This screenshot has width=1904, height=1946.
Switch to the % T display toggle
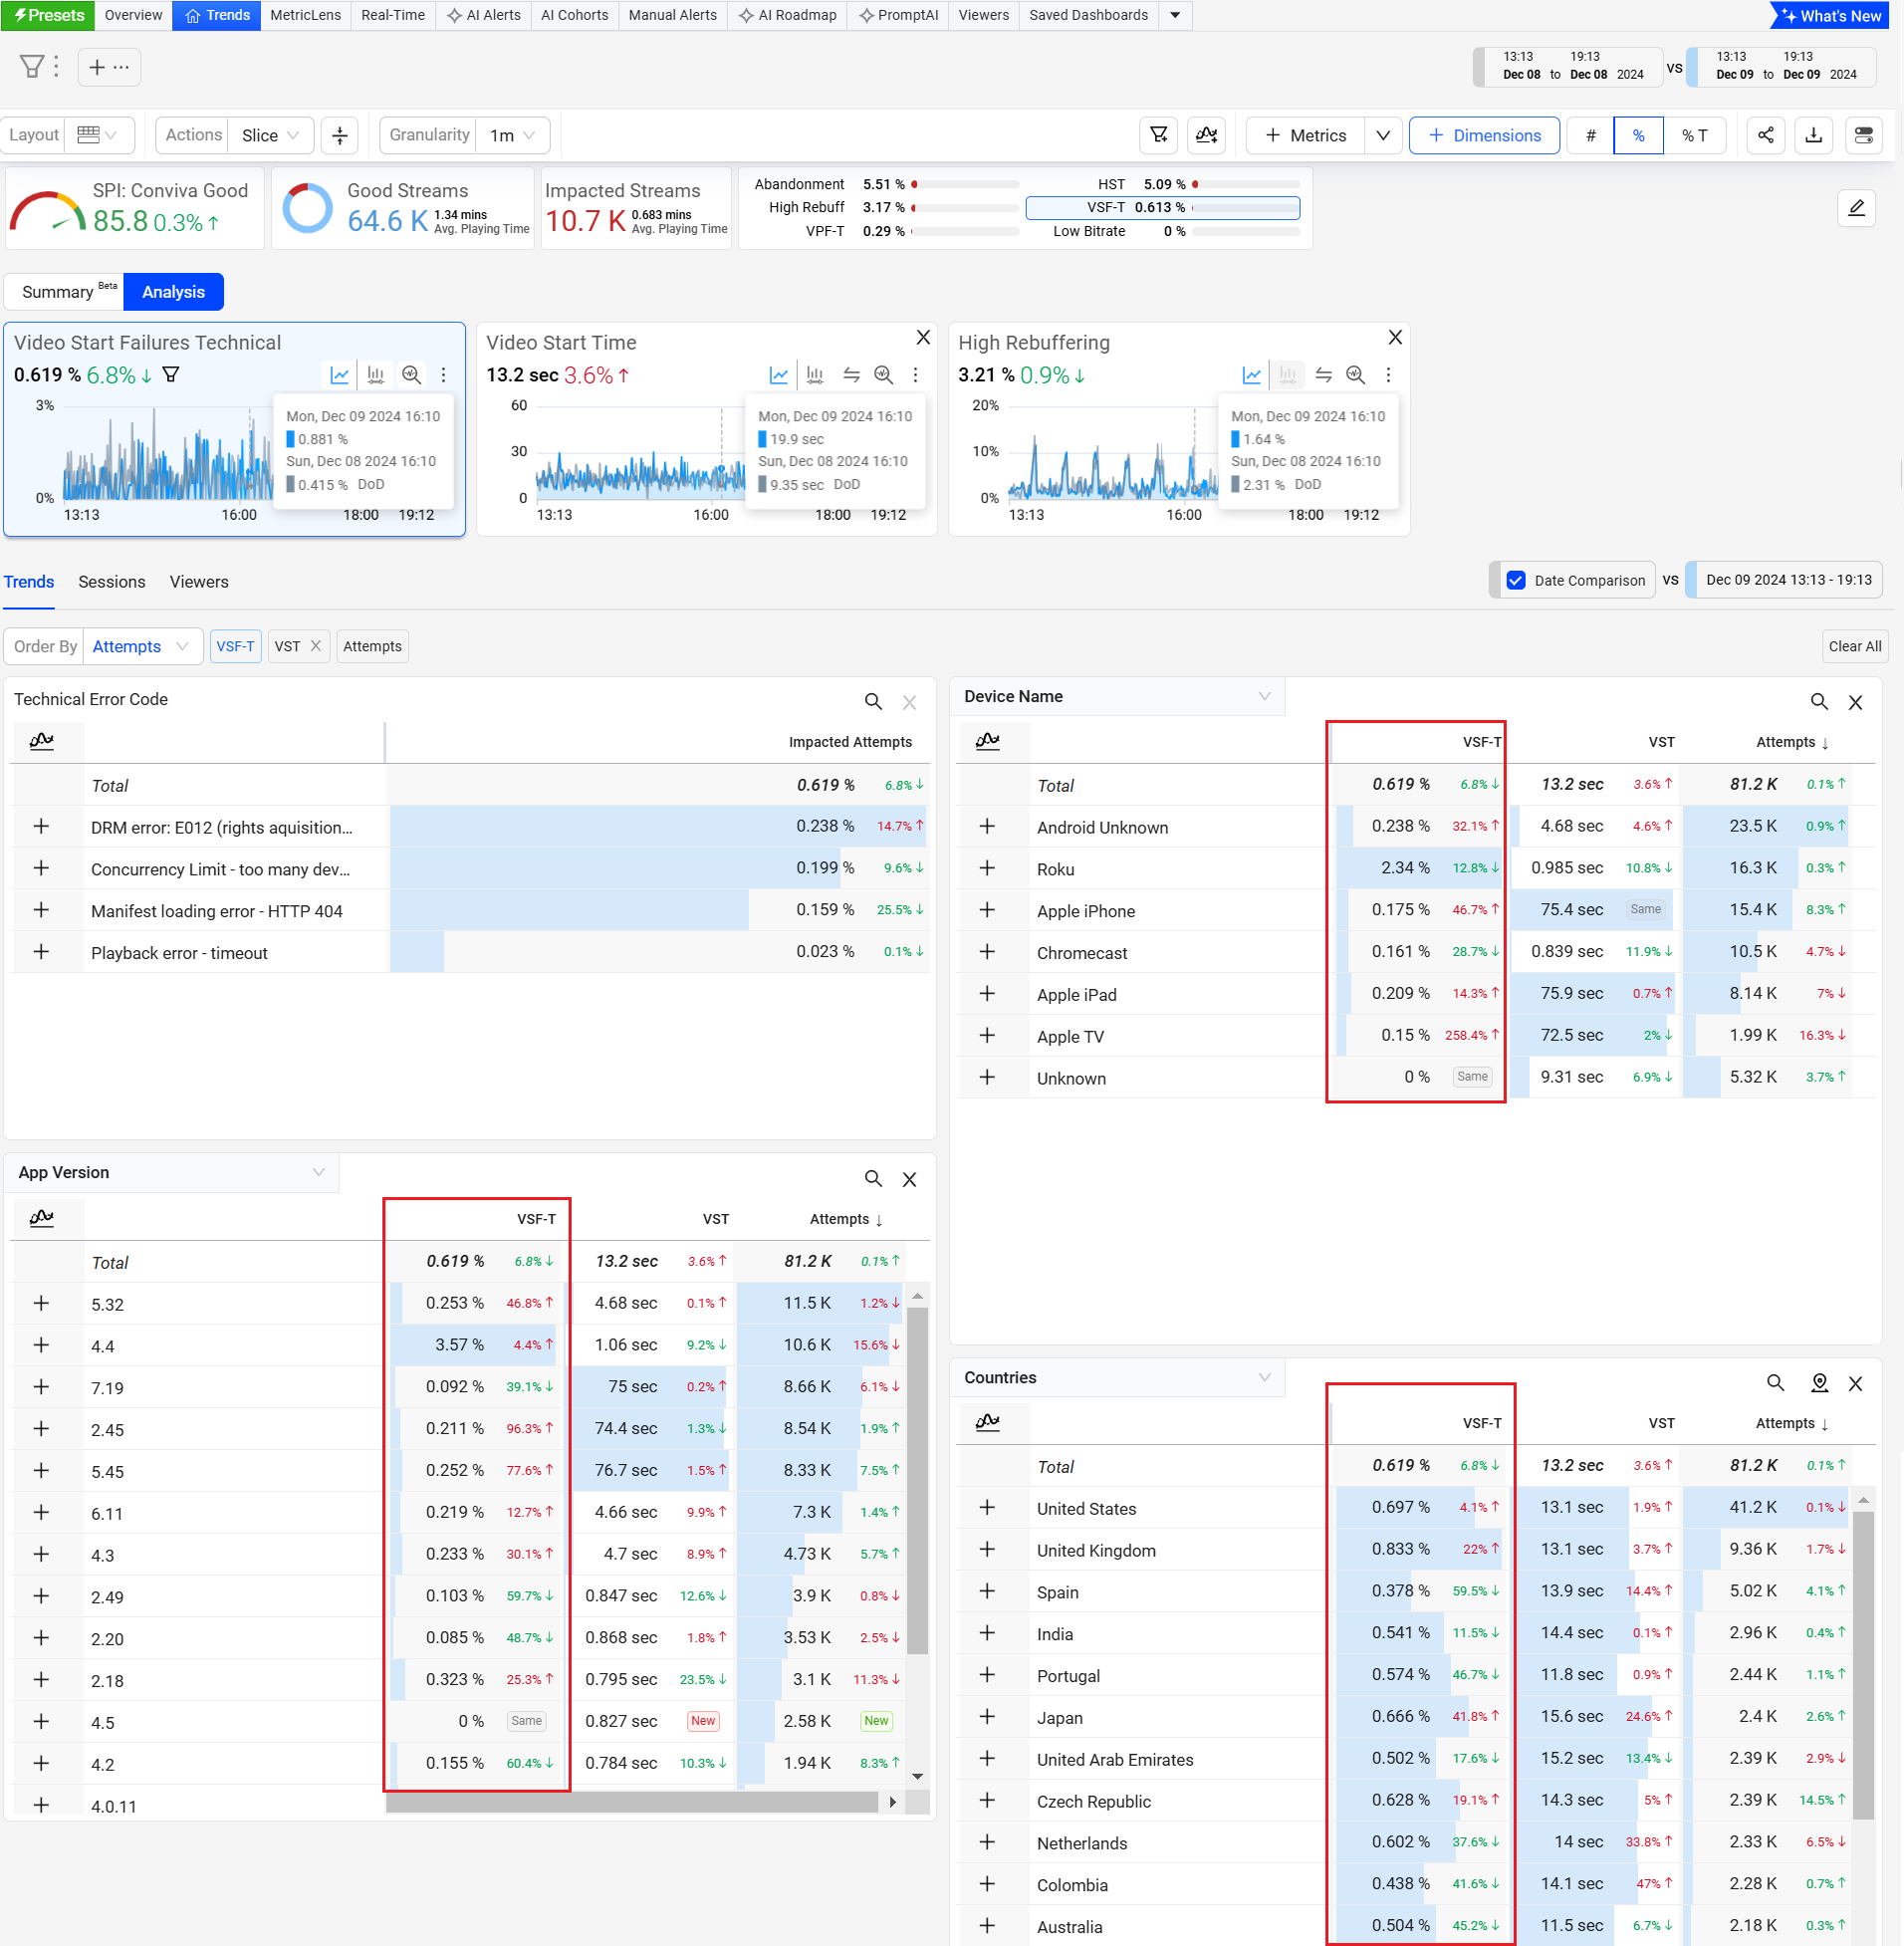(1694, 135)
